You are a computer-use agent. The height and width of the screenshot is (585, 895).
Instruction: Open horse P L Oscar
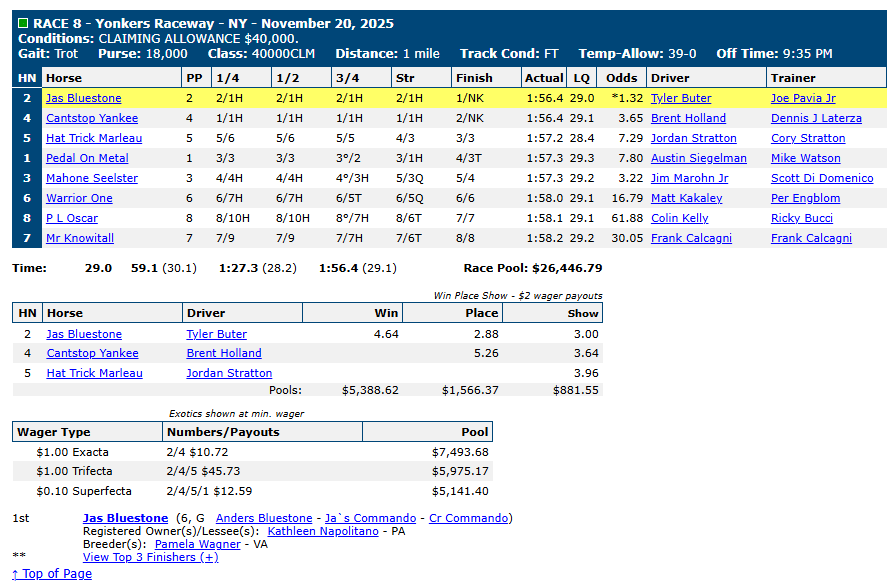point(73,218)
